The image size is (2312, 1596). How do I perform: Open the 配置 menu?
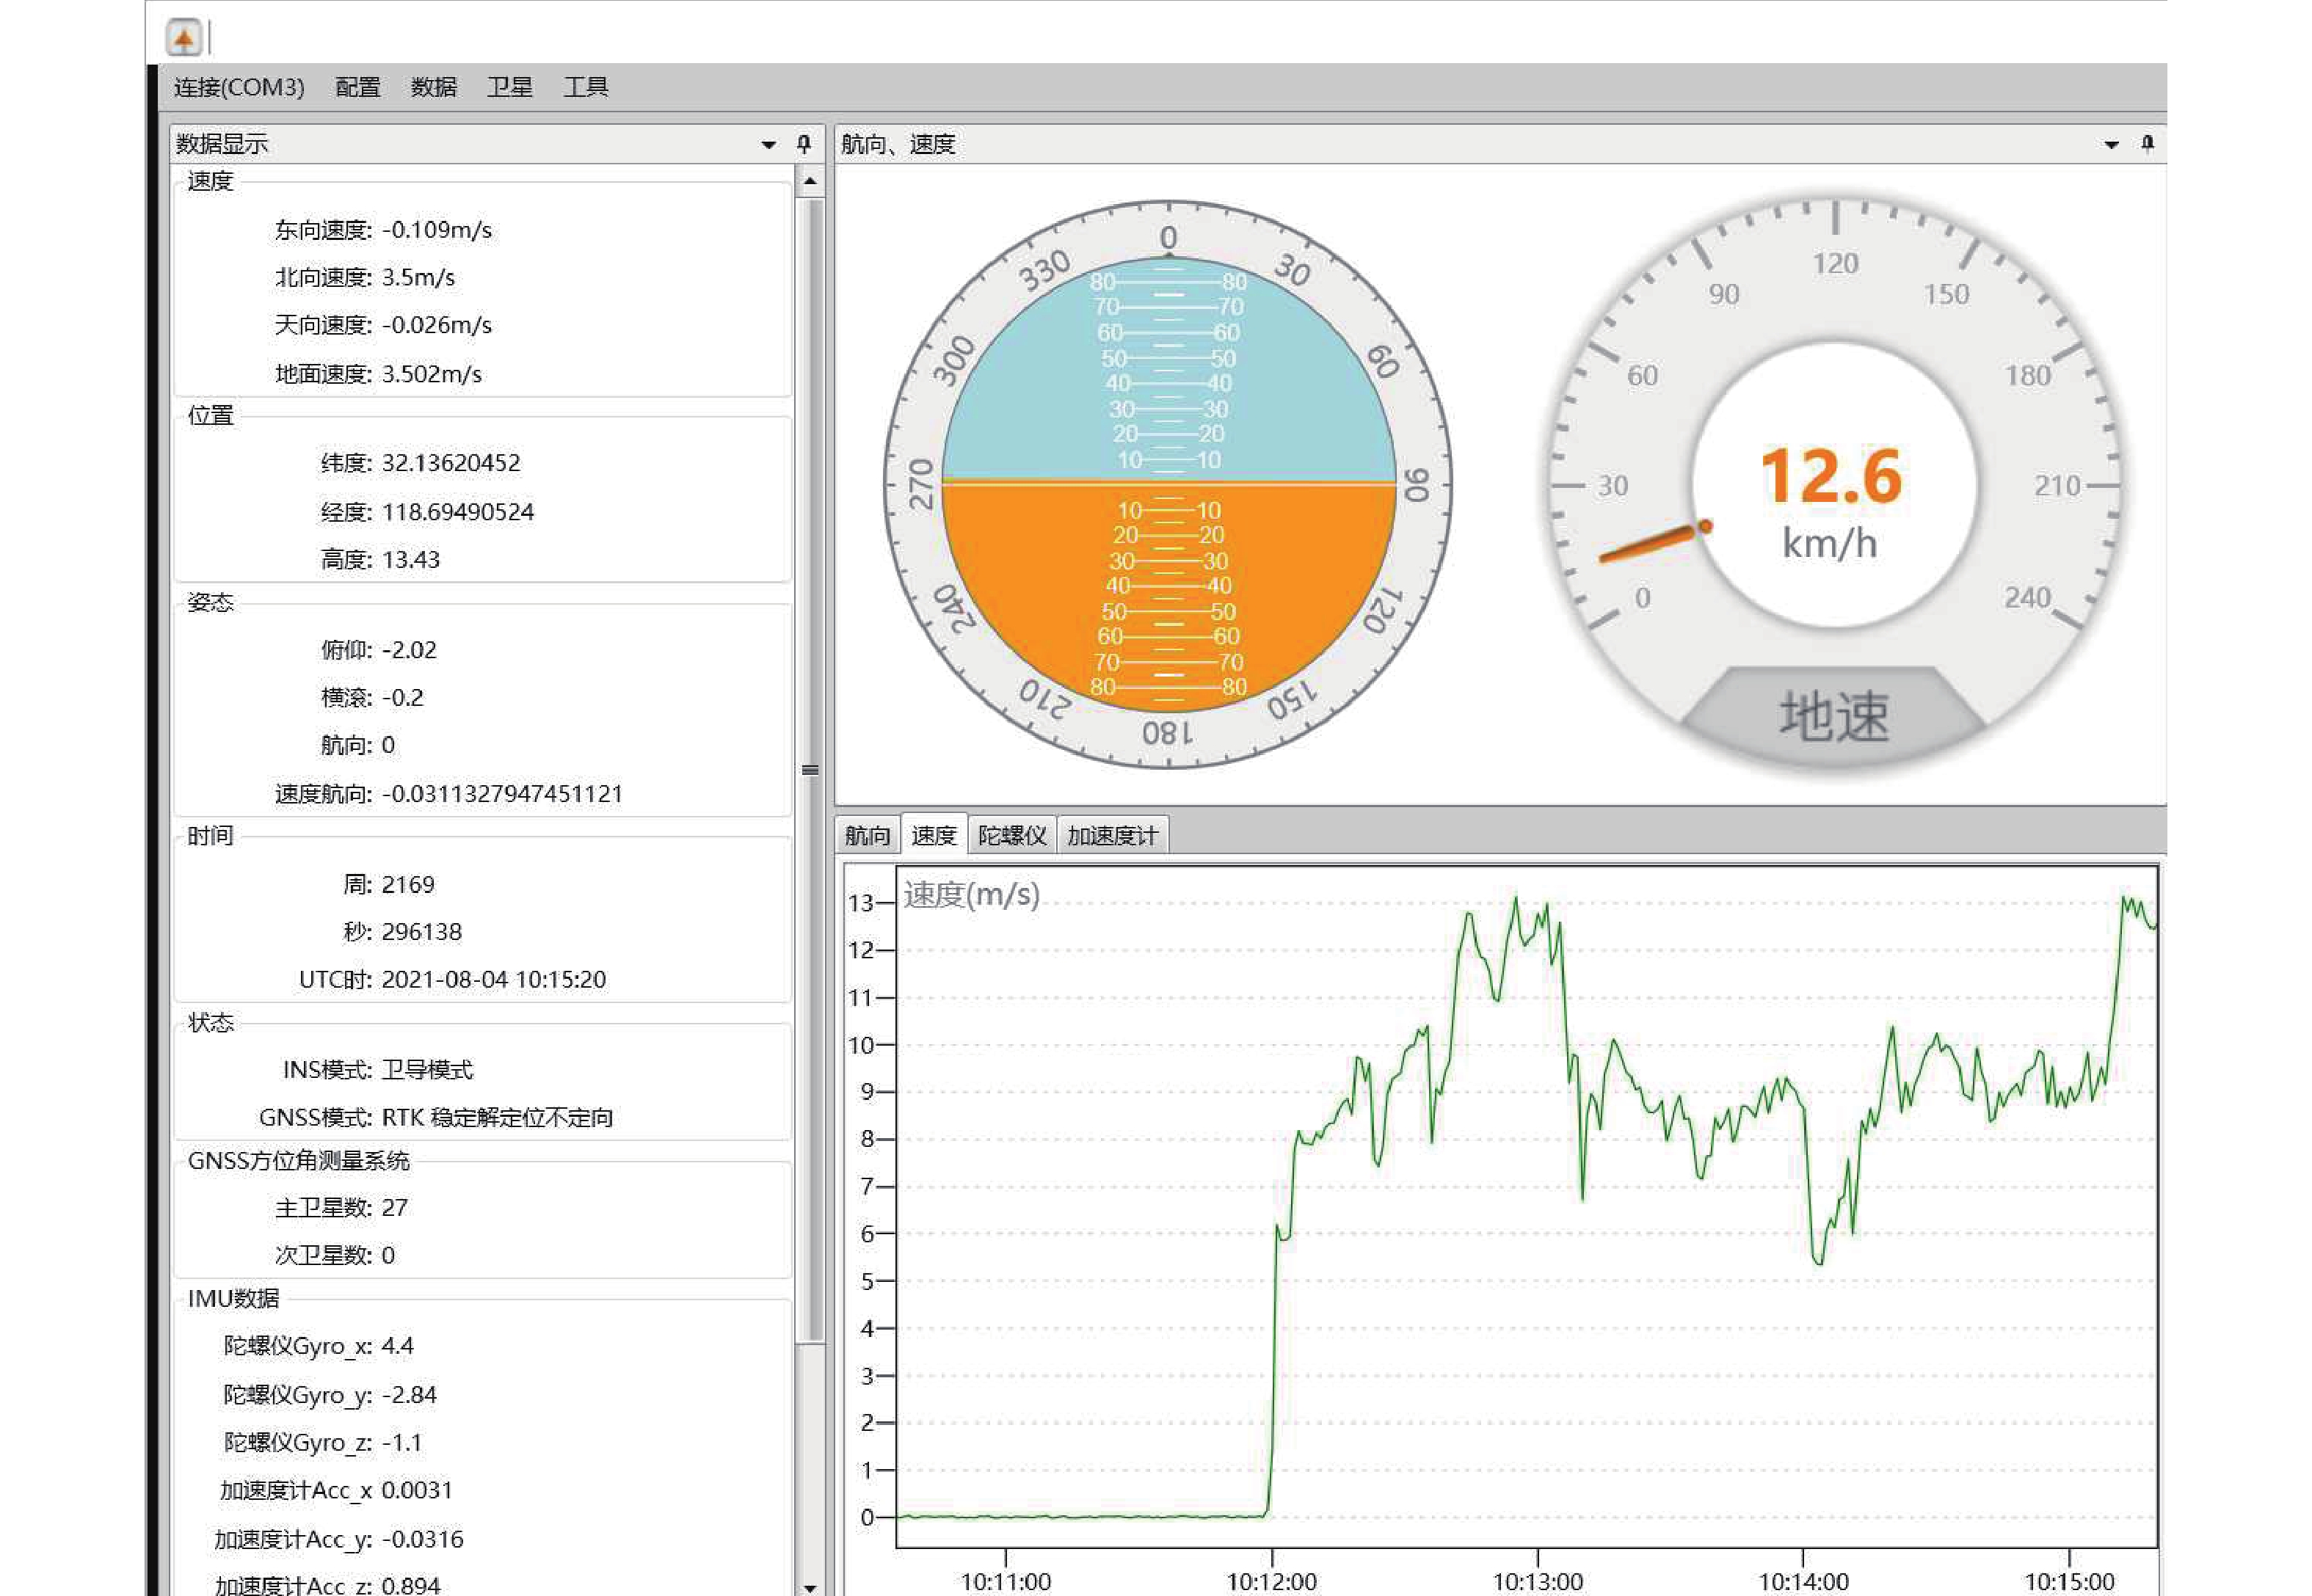358,87
